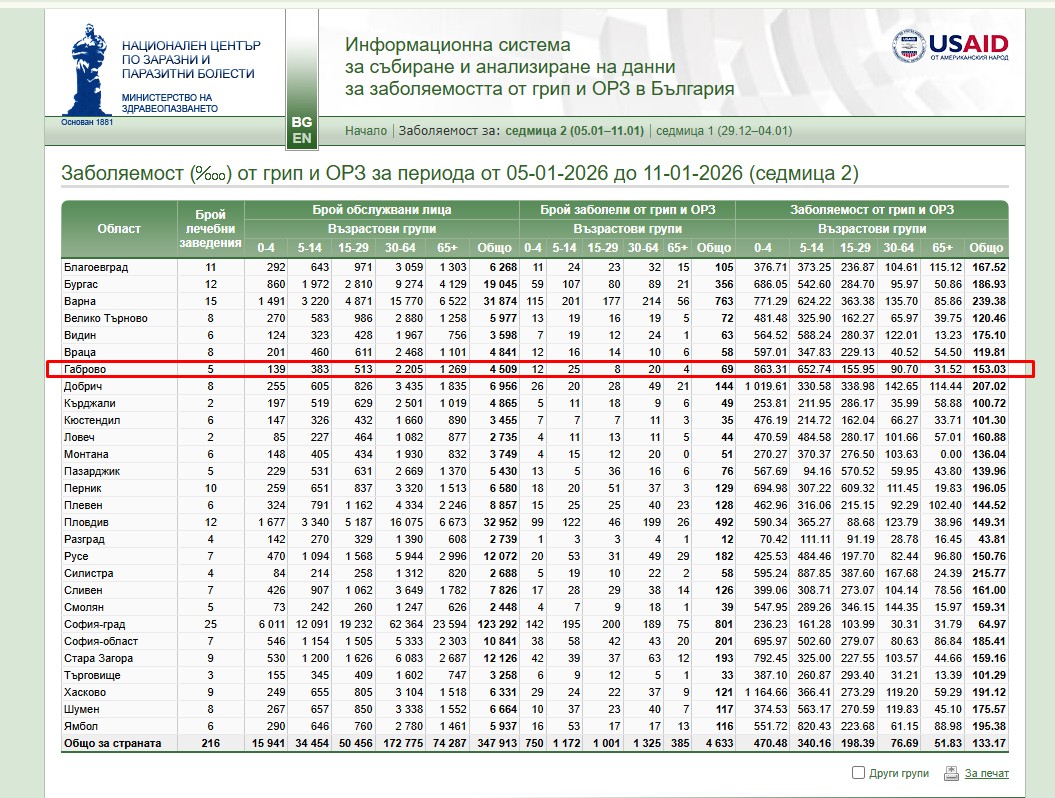This screenshot has height=798, width=1055.
Task: Click the Брой обслужвани лица header
Action: (x=381, y=210)
